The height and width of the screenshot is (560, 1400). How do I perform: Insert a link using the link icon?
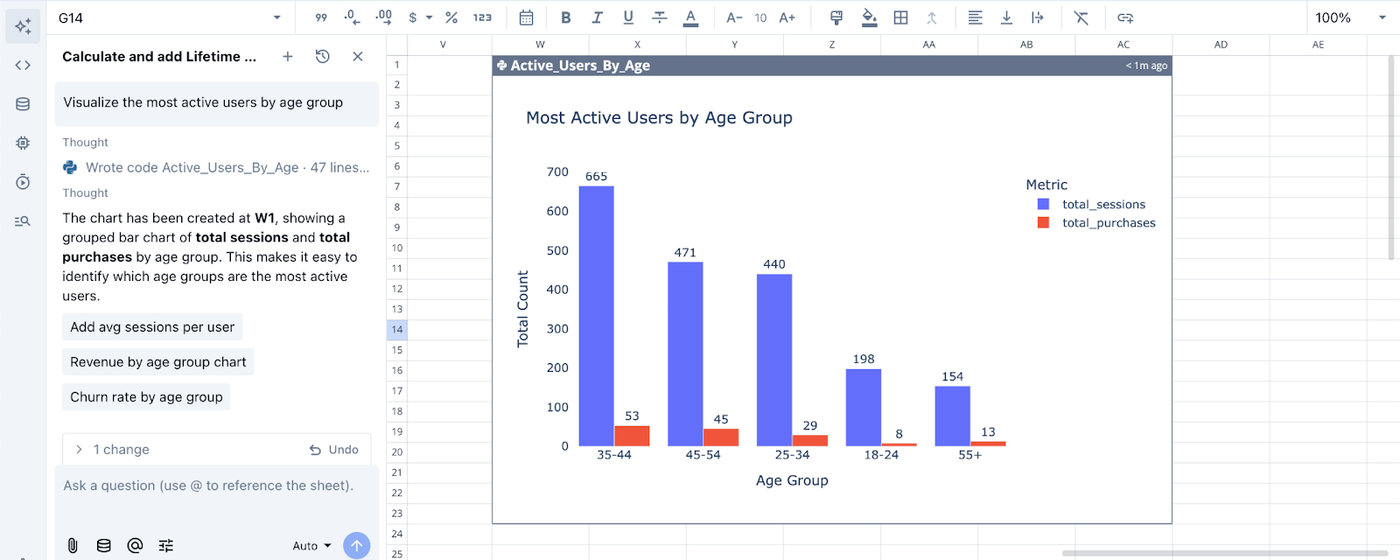1125,18
